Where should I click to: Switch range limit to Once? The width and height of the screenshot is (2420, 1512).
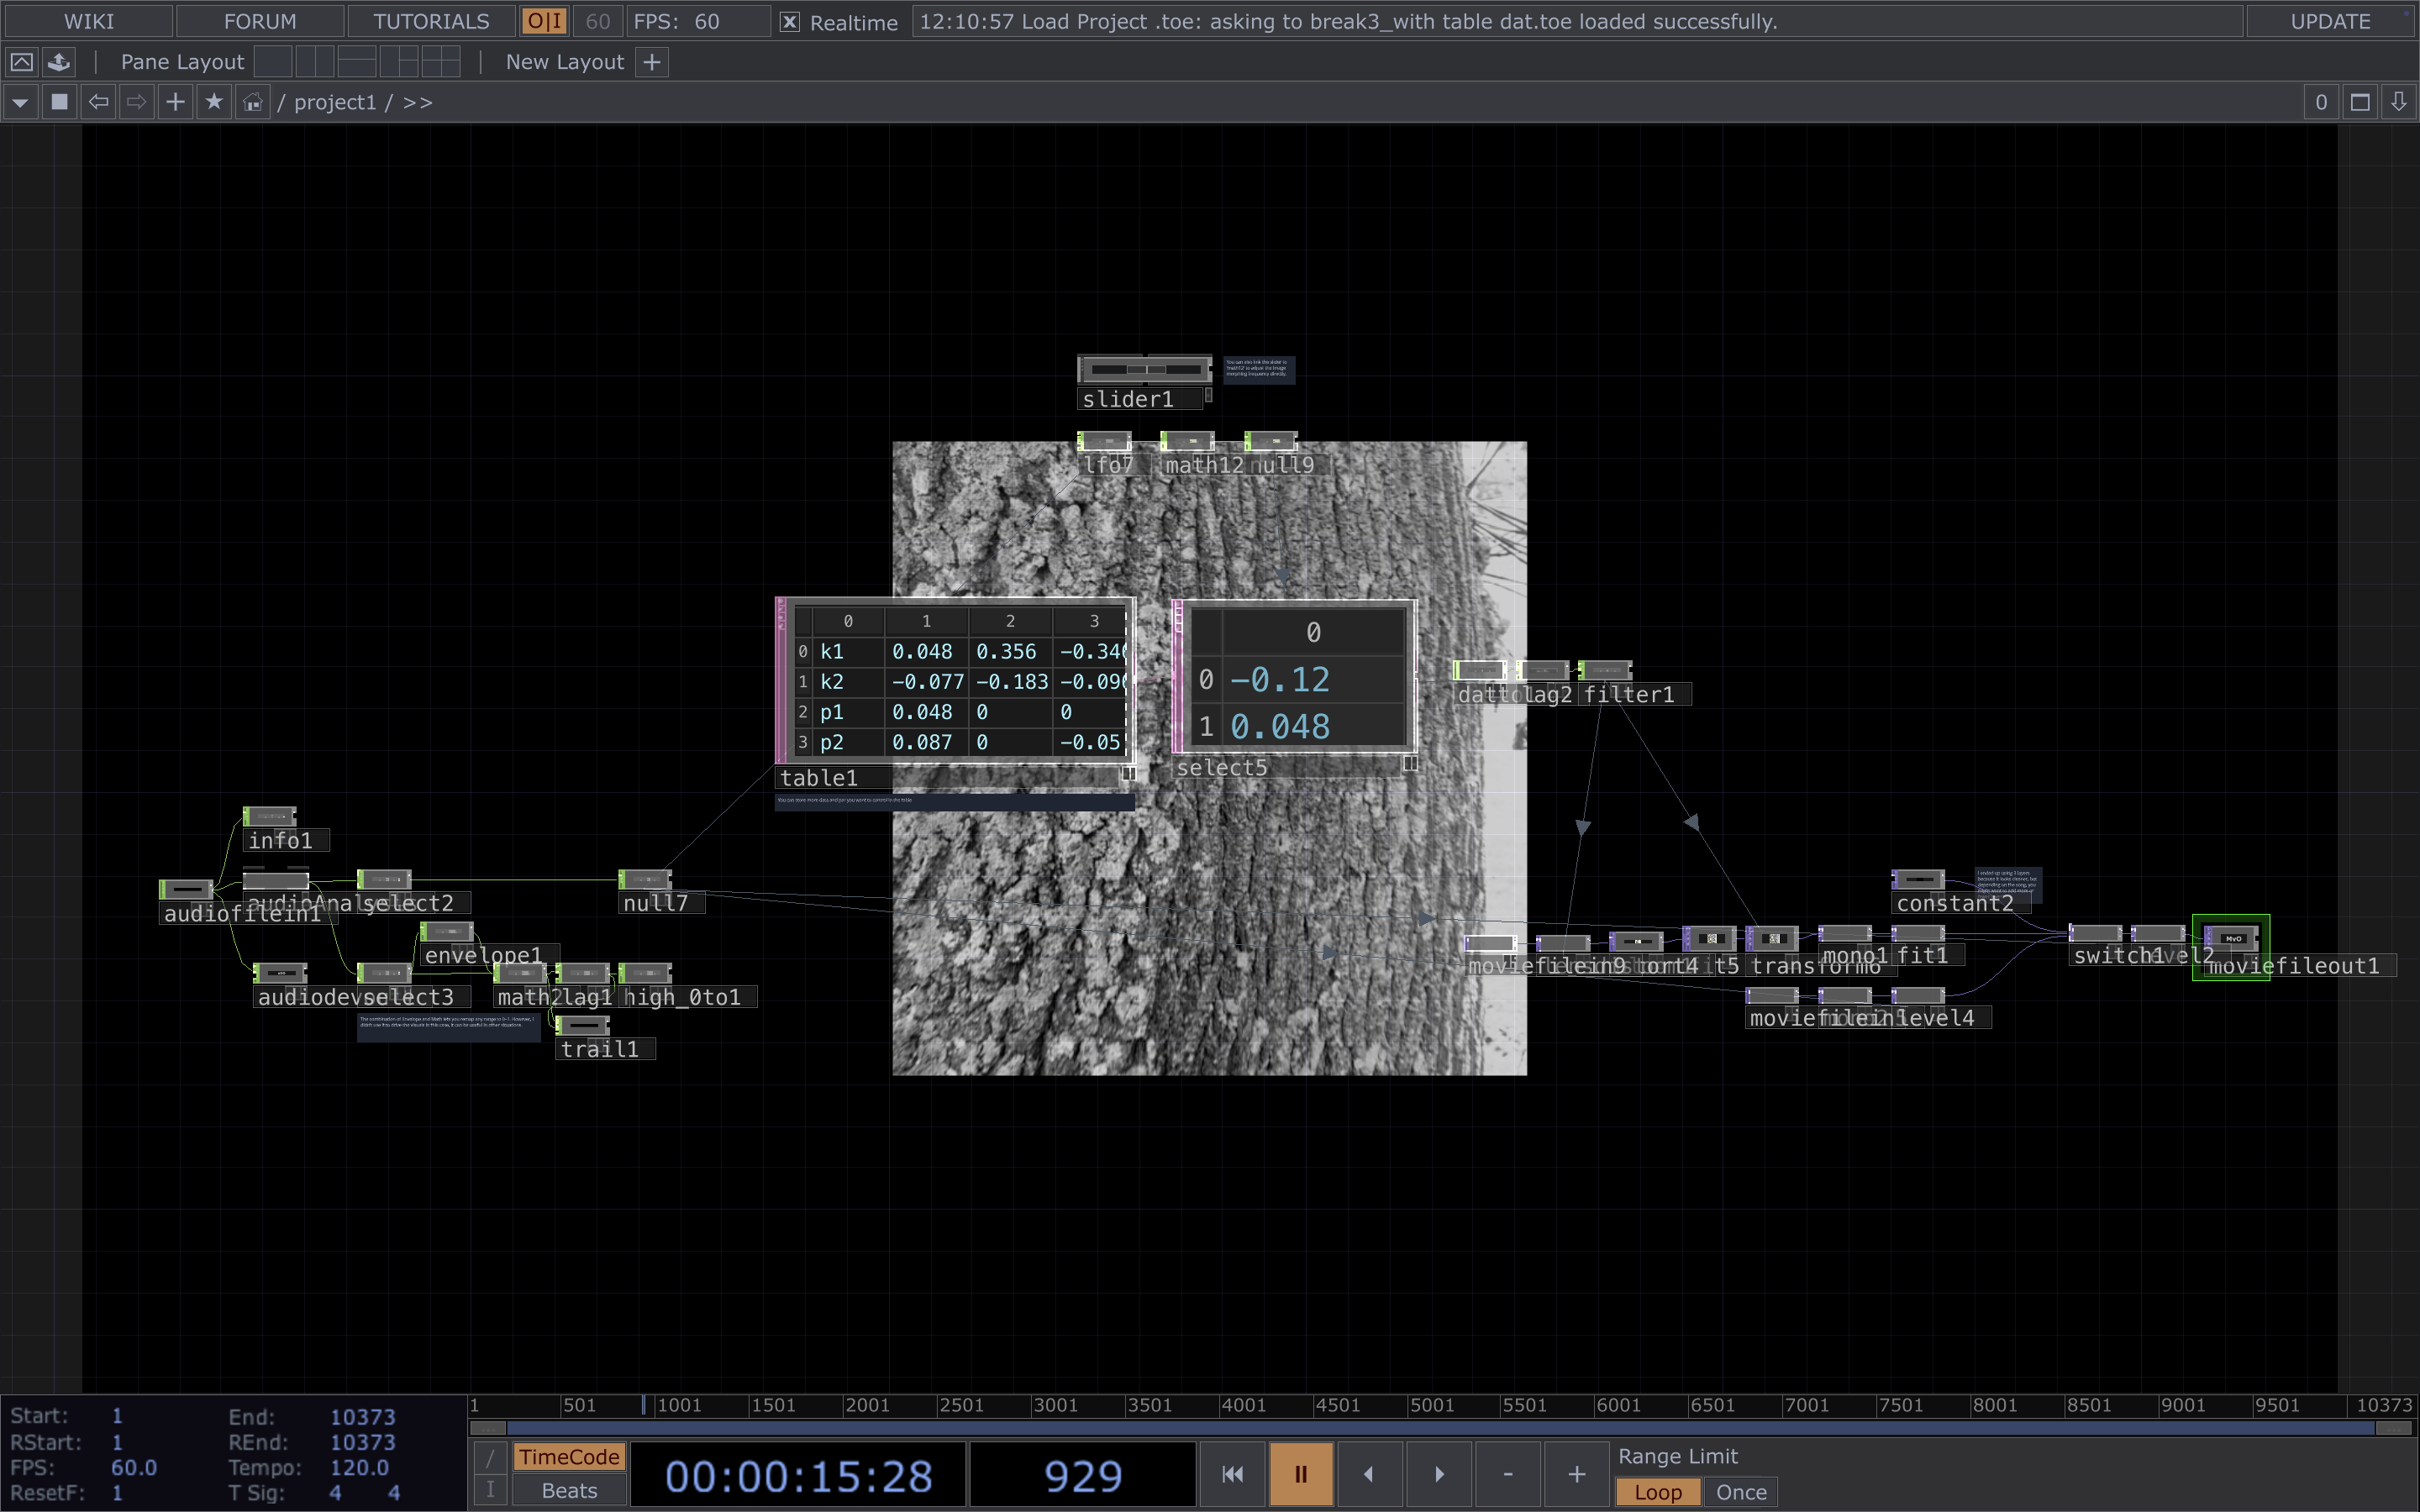[x=1740, y=1492]
